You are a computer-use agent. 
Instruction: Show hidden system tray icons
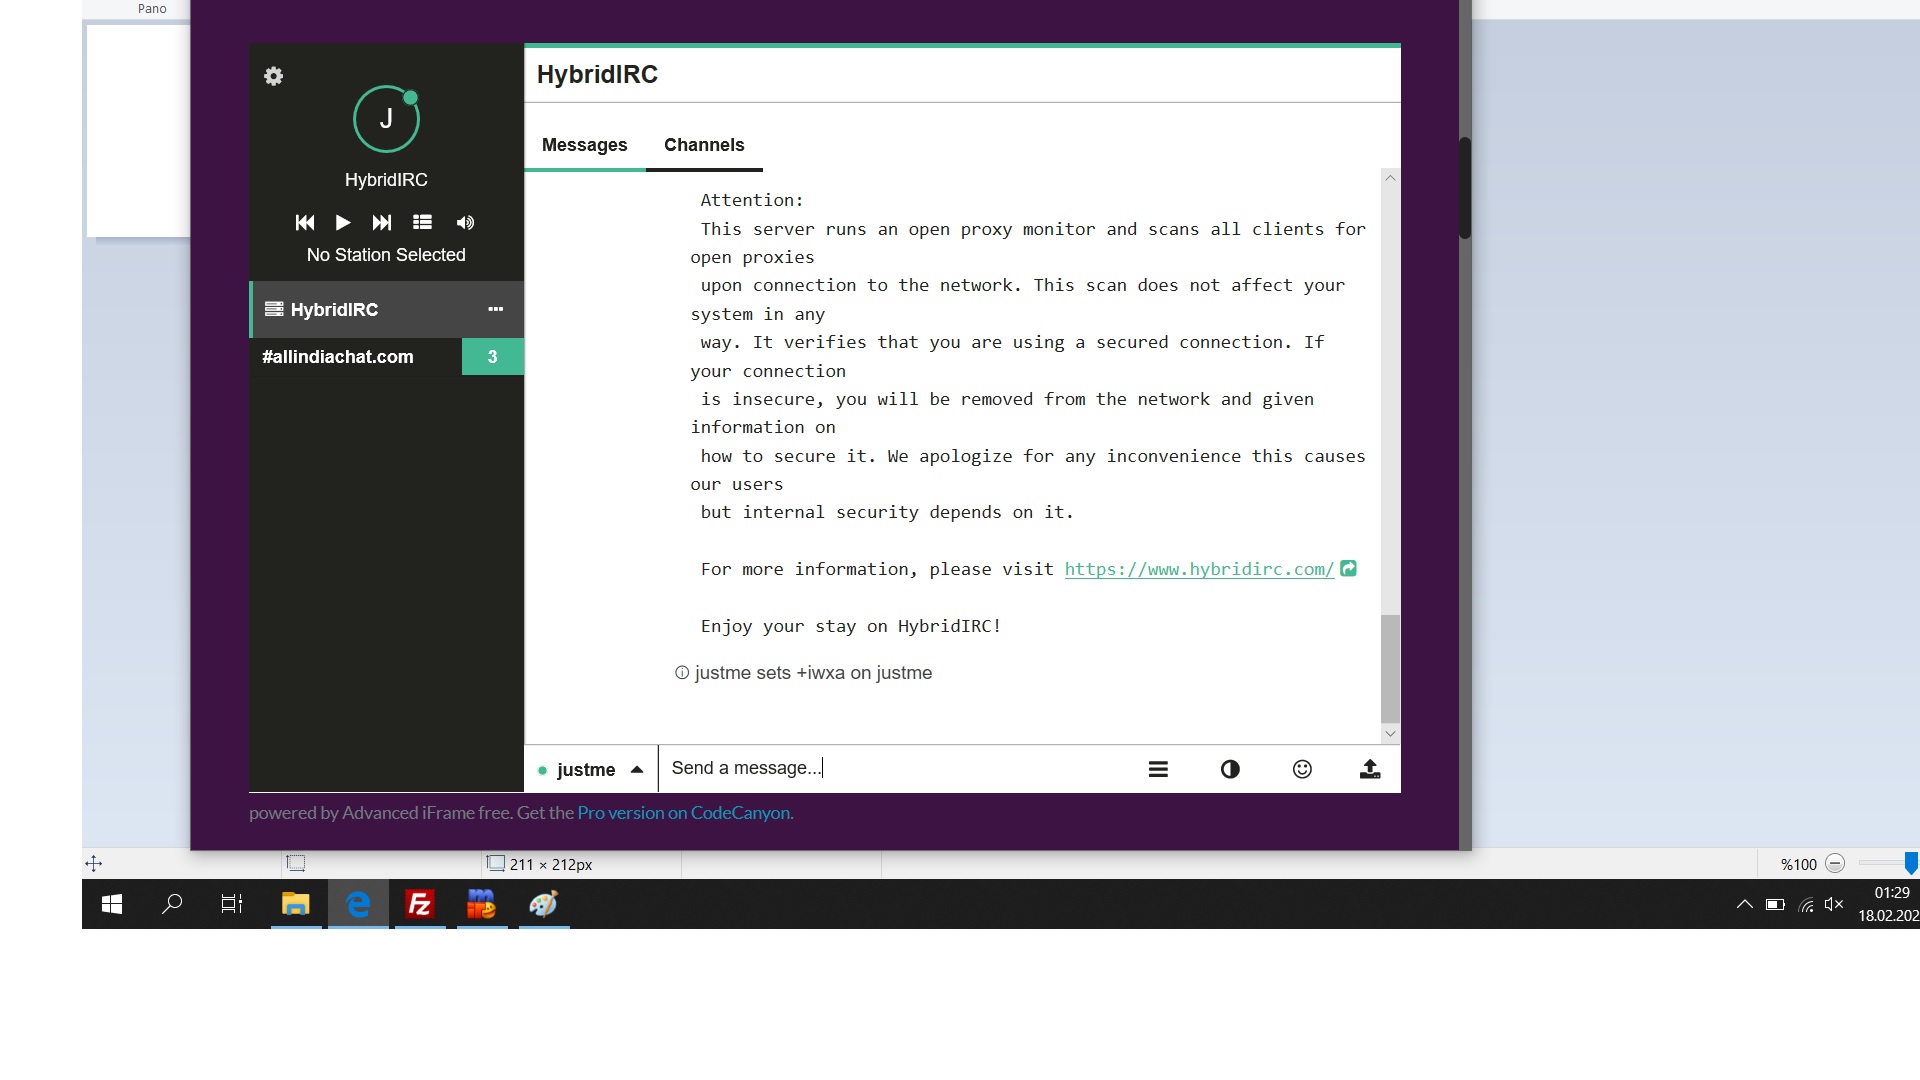1745,904
